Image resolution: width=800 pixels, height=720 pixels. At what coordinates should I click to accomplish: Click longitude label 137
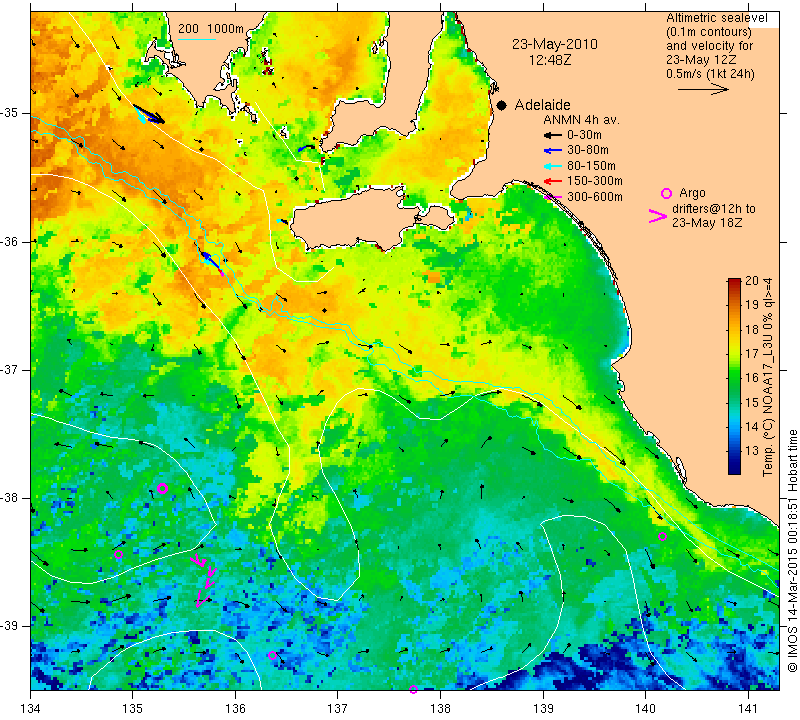coord(337,708)
